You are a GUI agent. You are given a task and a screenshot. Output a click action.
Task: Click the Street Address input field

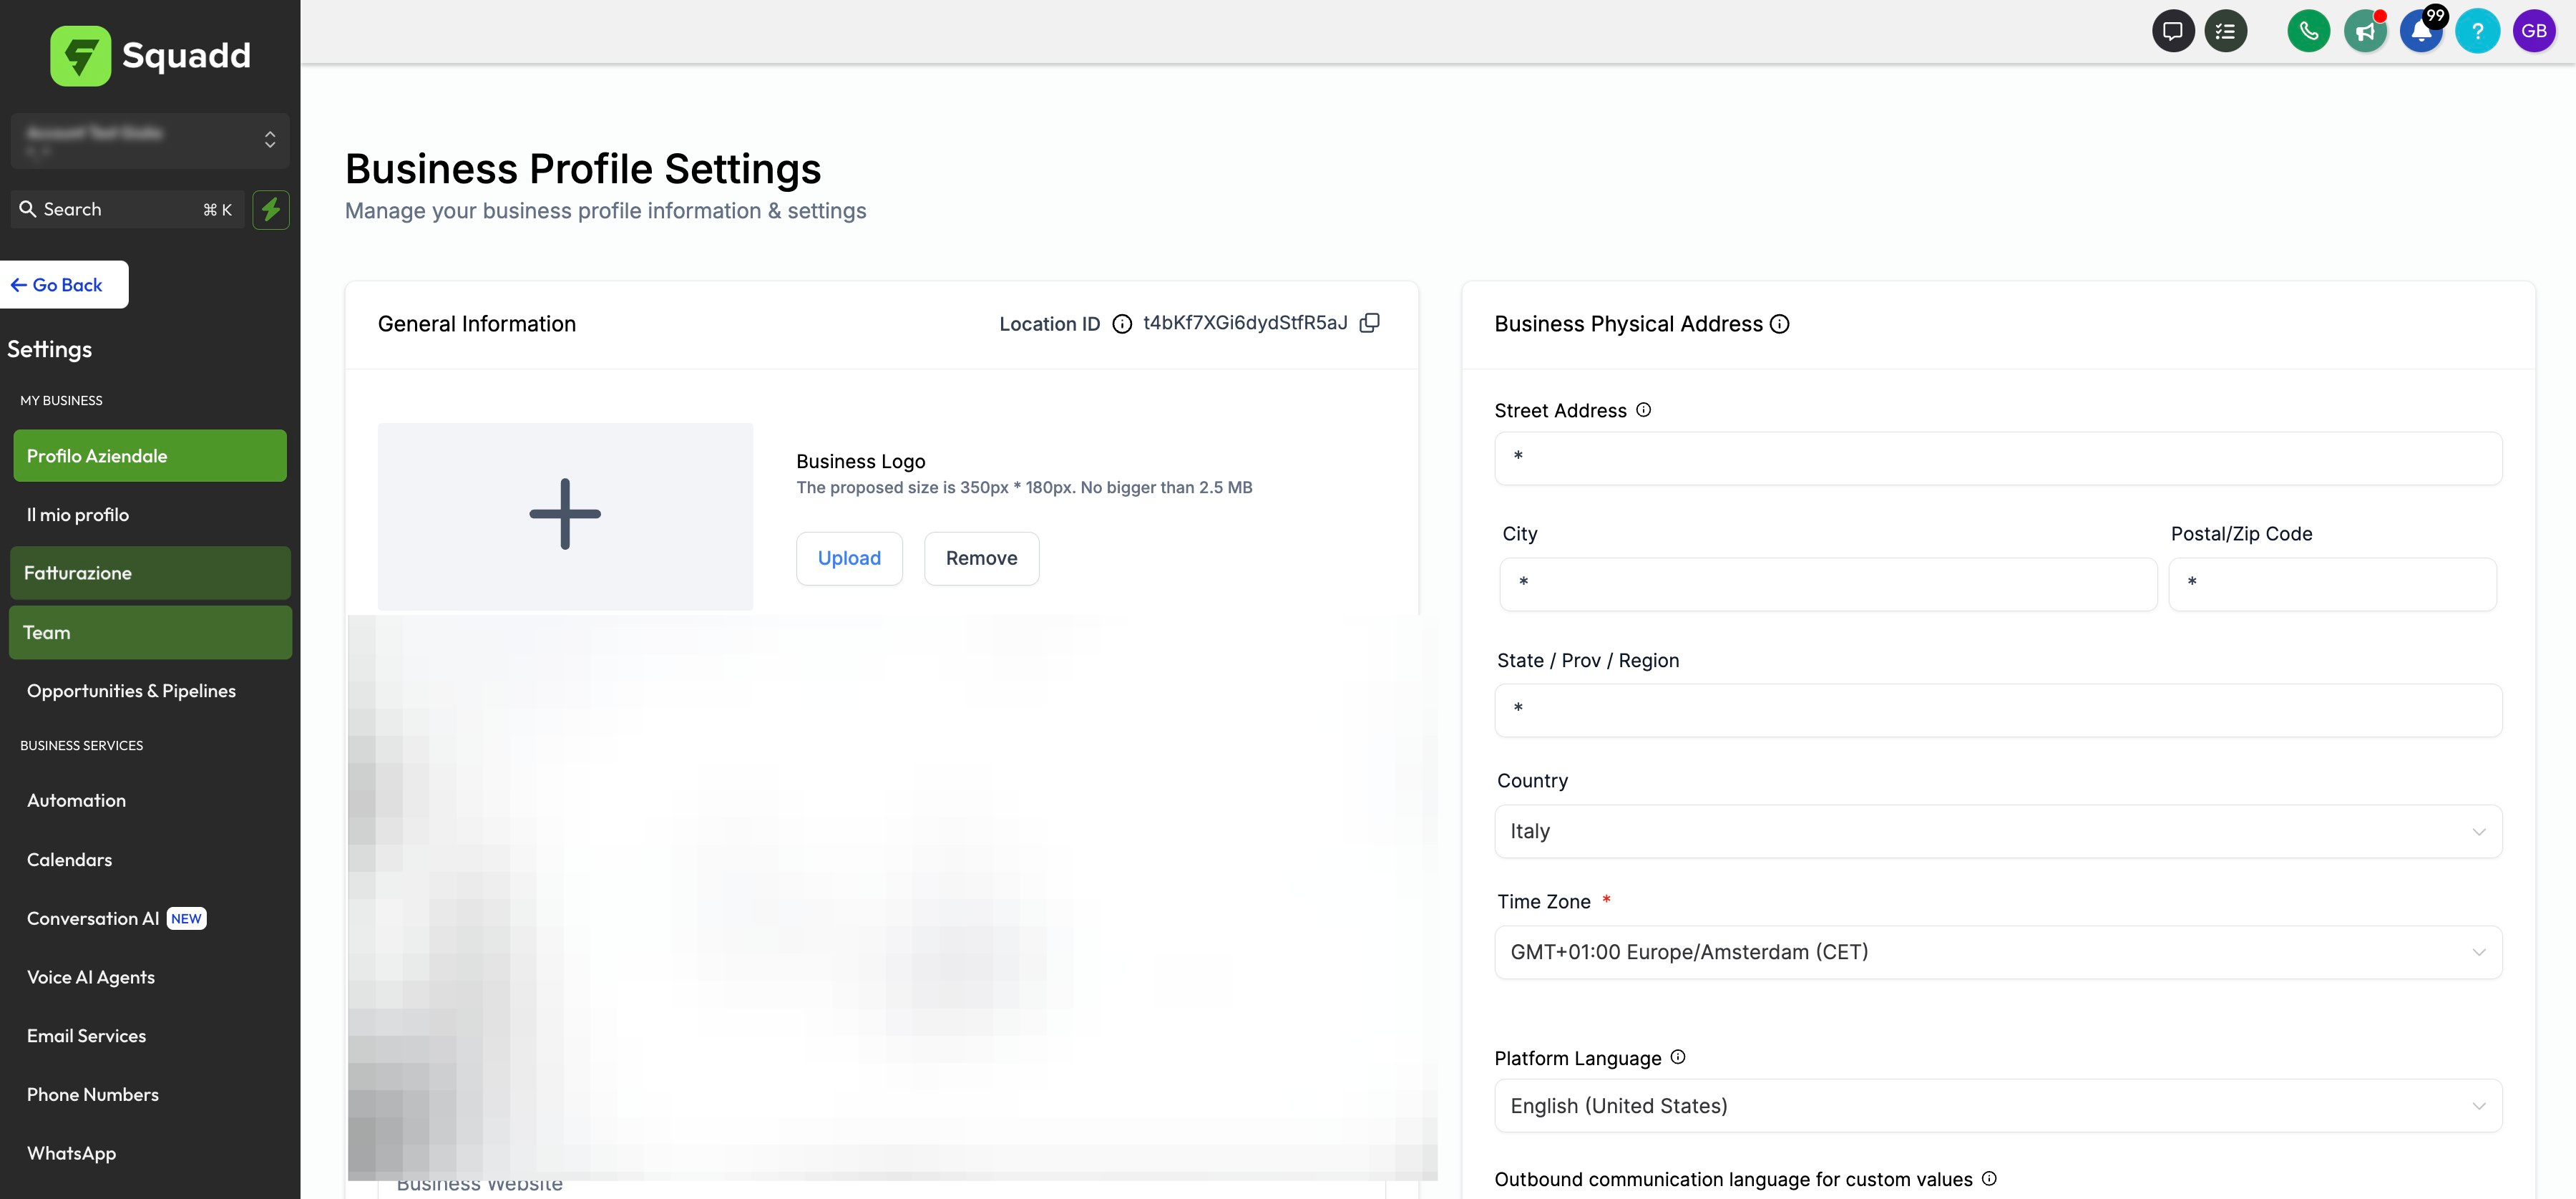[1997, 459]
